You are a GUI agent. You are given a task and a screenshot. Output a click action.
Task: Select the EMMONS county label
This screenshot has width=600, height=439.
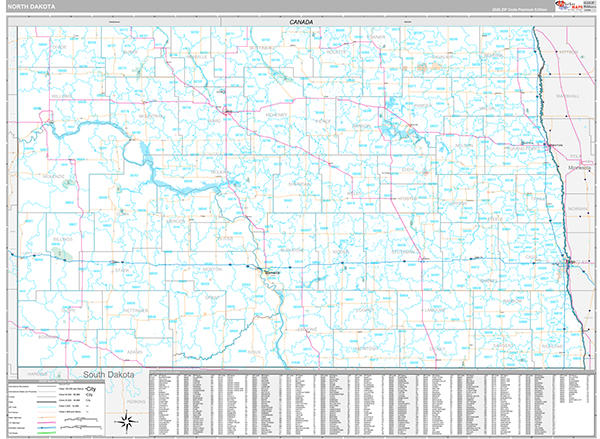coord(307,329)
